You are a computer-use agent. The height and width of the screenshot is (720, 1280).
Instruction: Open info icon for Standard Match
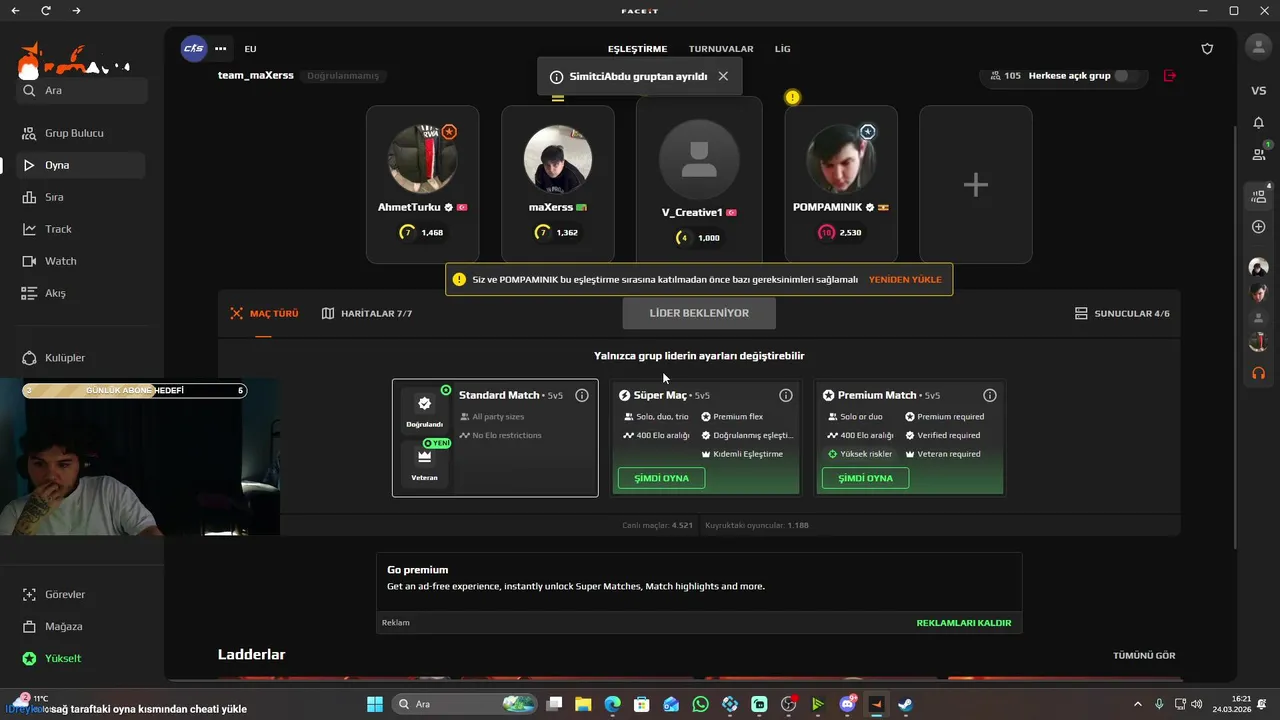pos(582,395)
